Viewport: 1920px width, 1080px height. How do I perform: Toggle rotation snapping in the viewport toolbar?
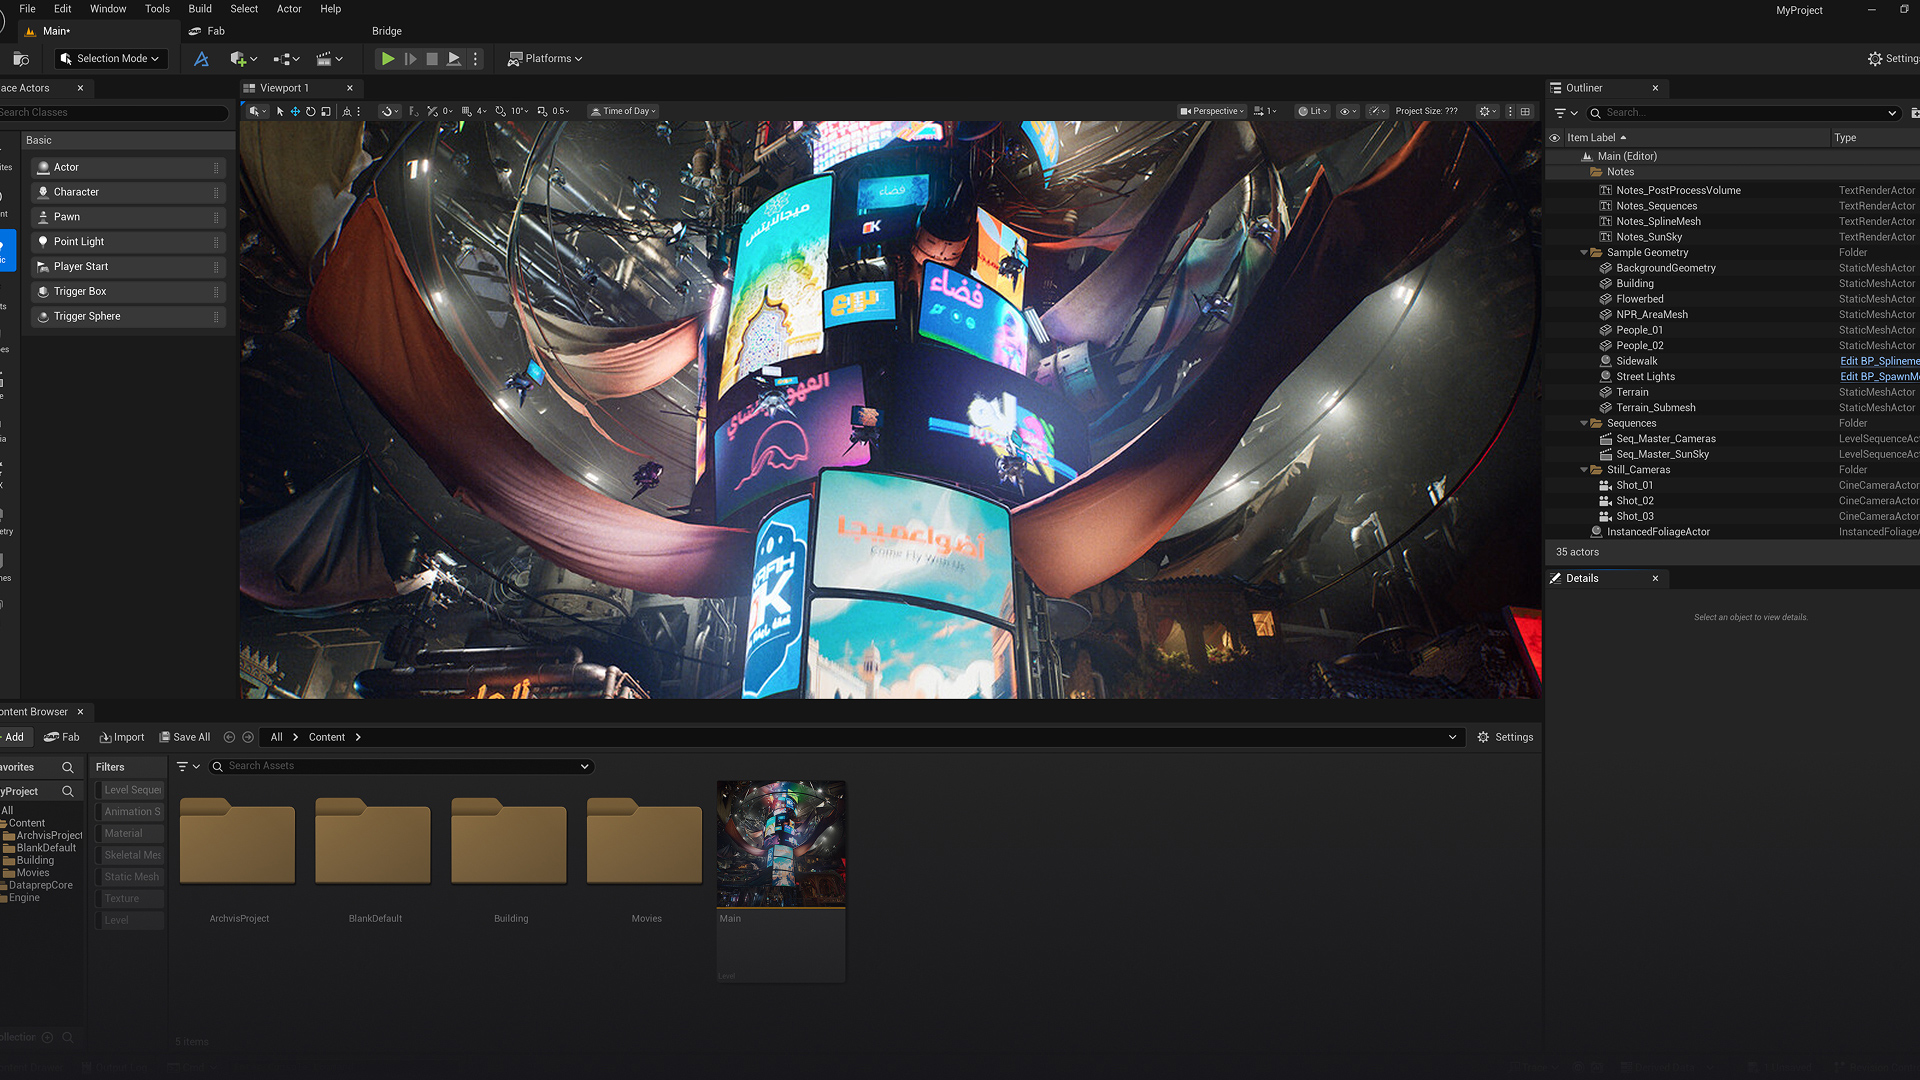500,112
